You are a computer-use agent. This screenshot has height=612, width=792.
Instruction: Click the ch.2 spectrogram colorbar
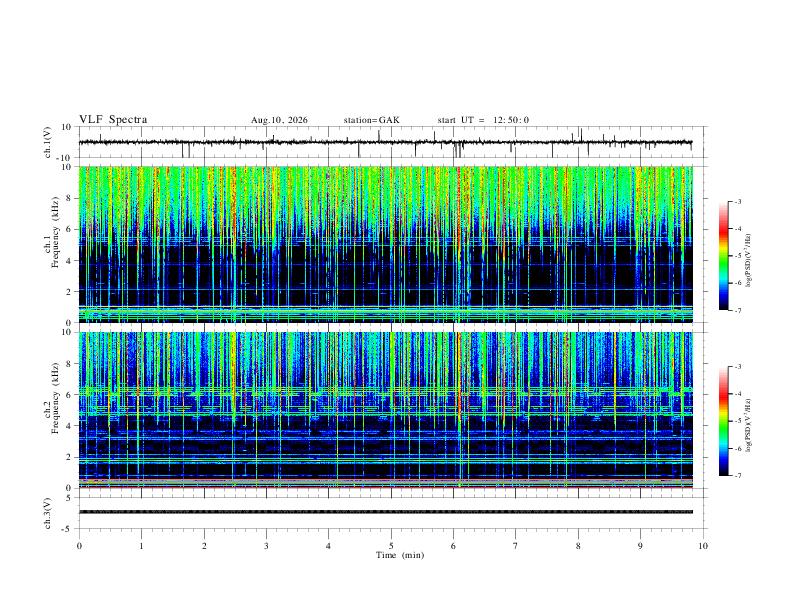coord(723,421)
